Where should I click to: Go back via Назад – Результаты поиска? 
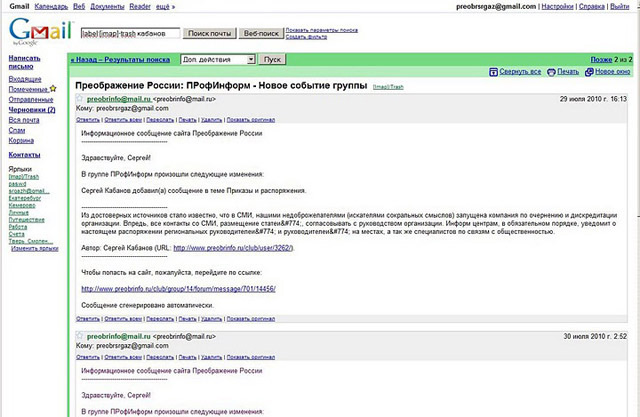tap(120, 60)
